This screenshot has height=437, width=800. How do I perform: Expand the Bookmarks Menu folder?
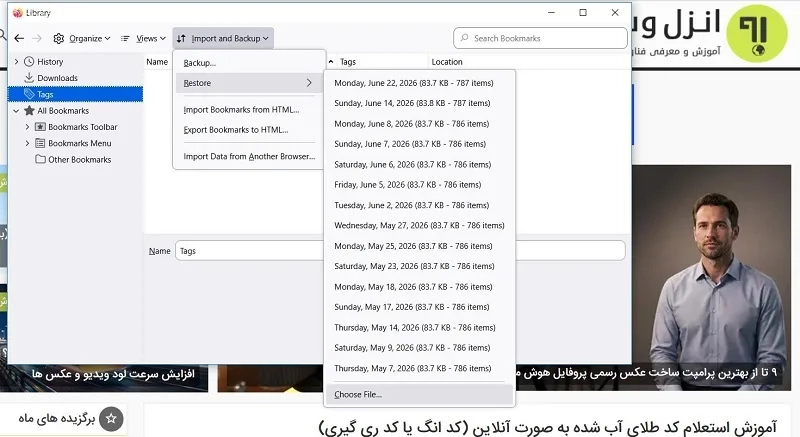pyautogui.click(x=27, y=143)
